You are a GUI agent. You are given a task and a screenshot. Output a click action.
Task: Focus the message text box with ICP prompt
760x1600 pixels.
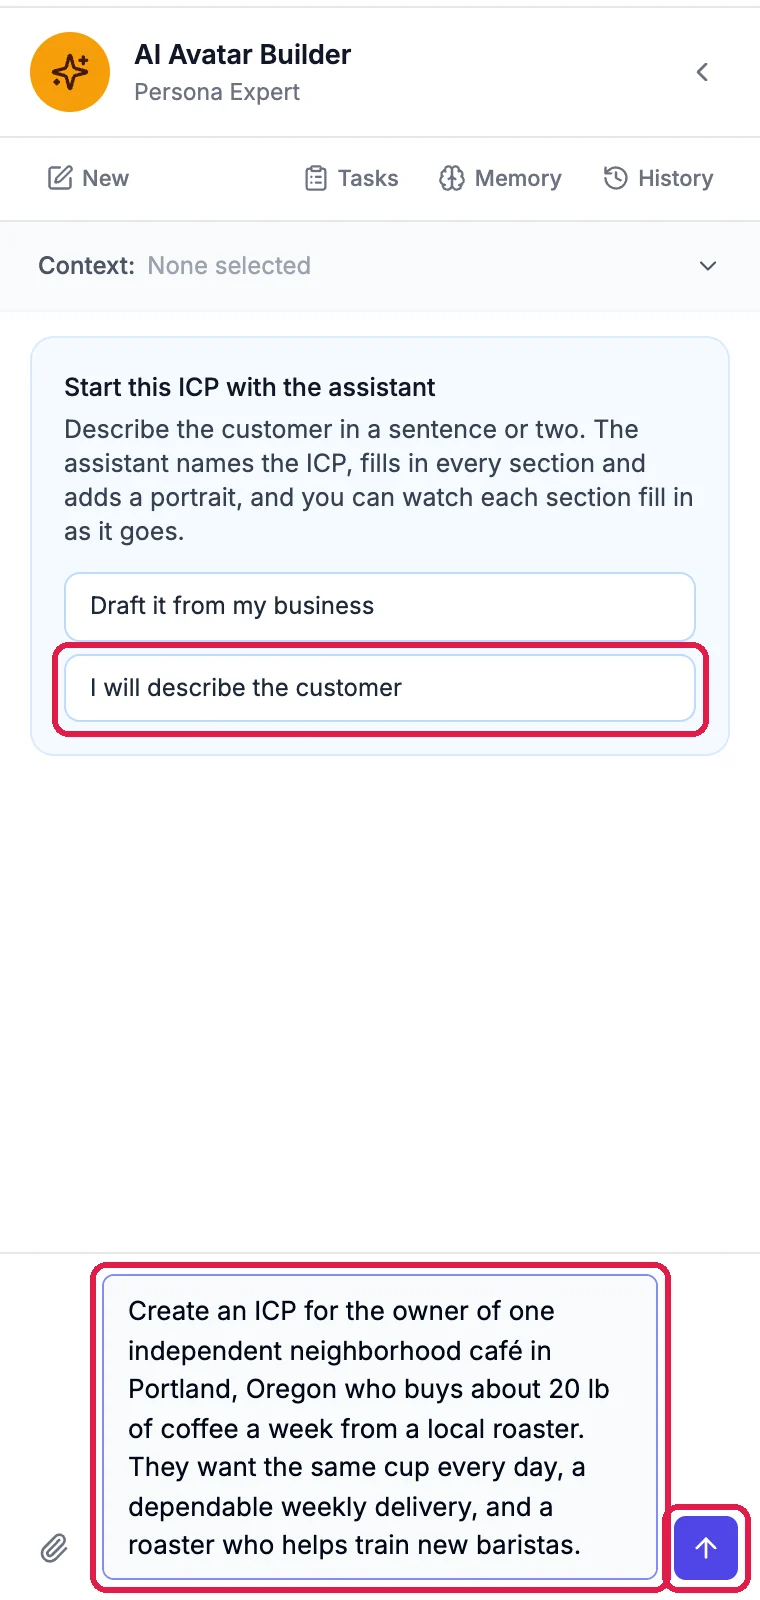tap(380, 1428)
